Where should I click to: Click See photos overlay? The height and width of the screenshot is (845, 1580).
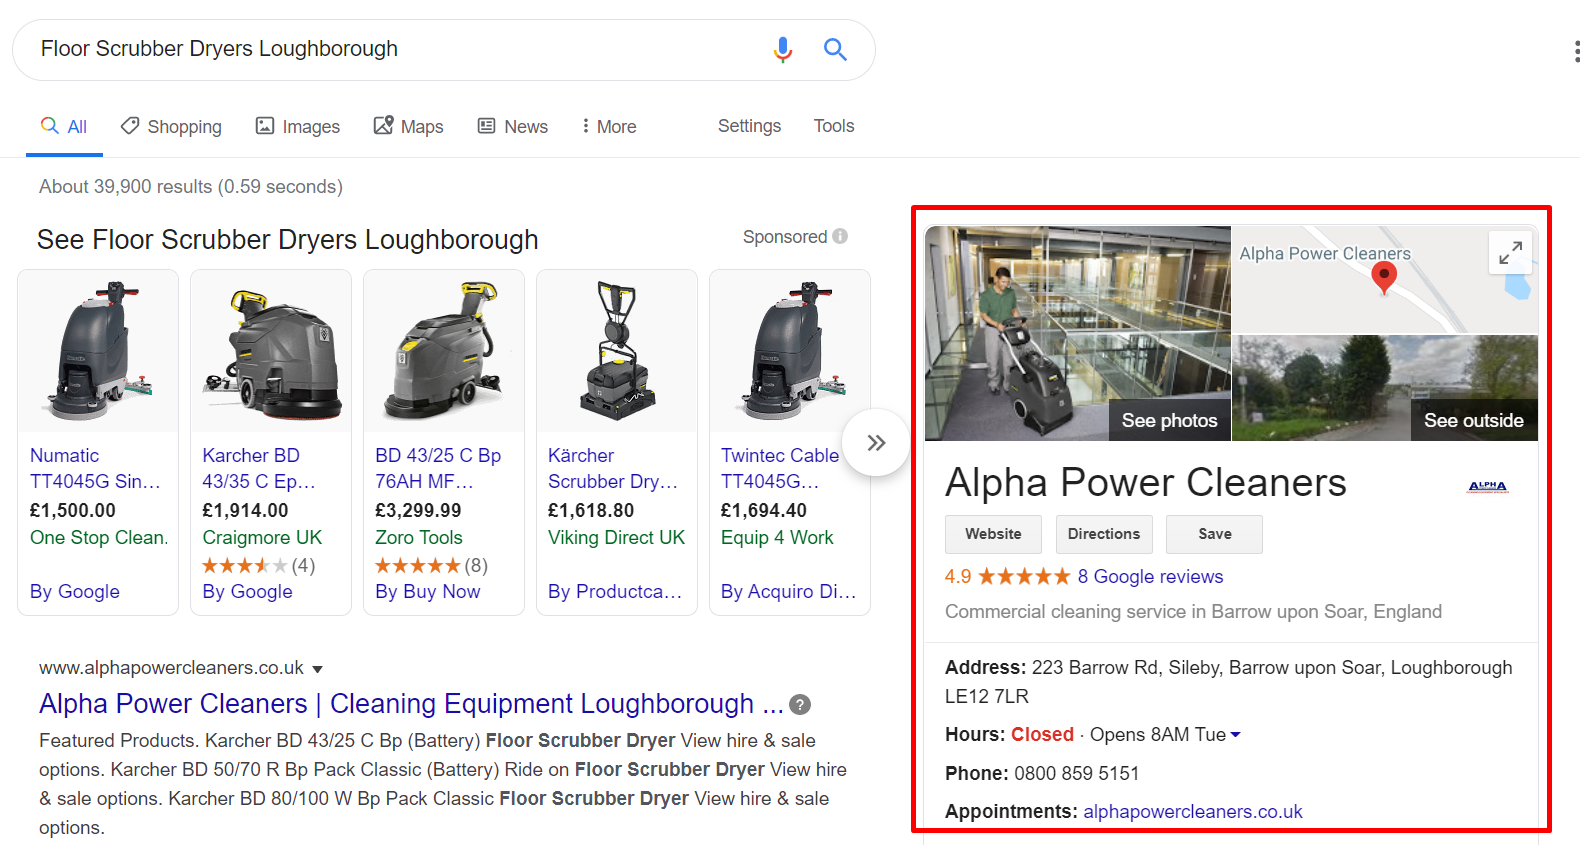pyautogui.click(x=1169, y=421)
